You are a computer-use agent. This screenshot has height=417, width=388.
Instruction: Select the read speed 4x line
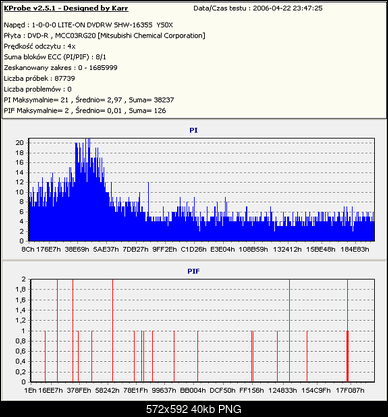click(40, 46)
